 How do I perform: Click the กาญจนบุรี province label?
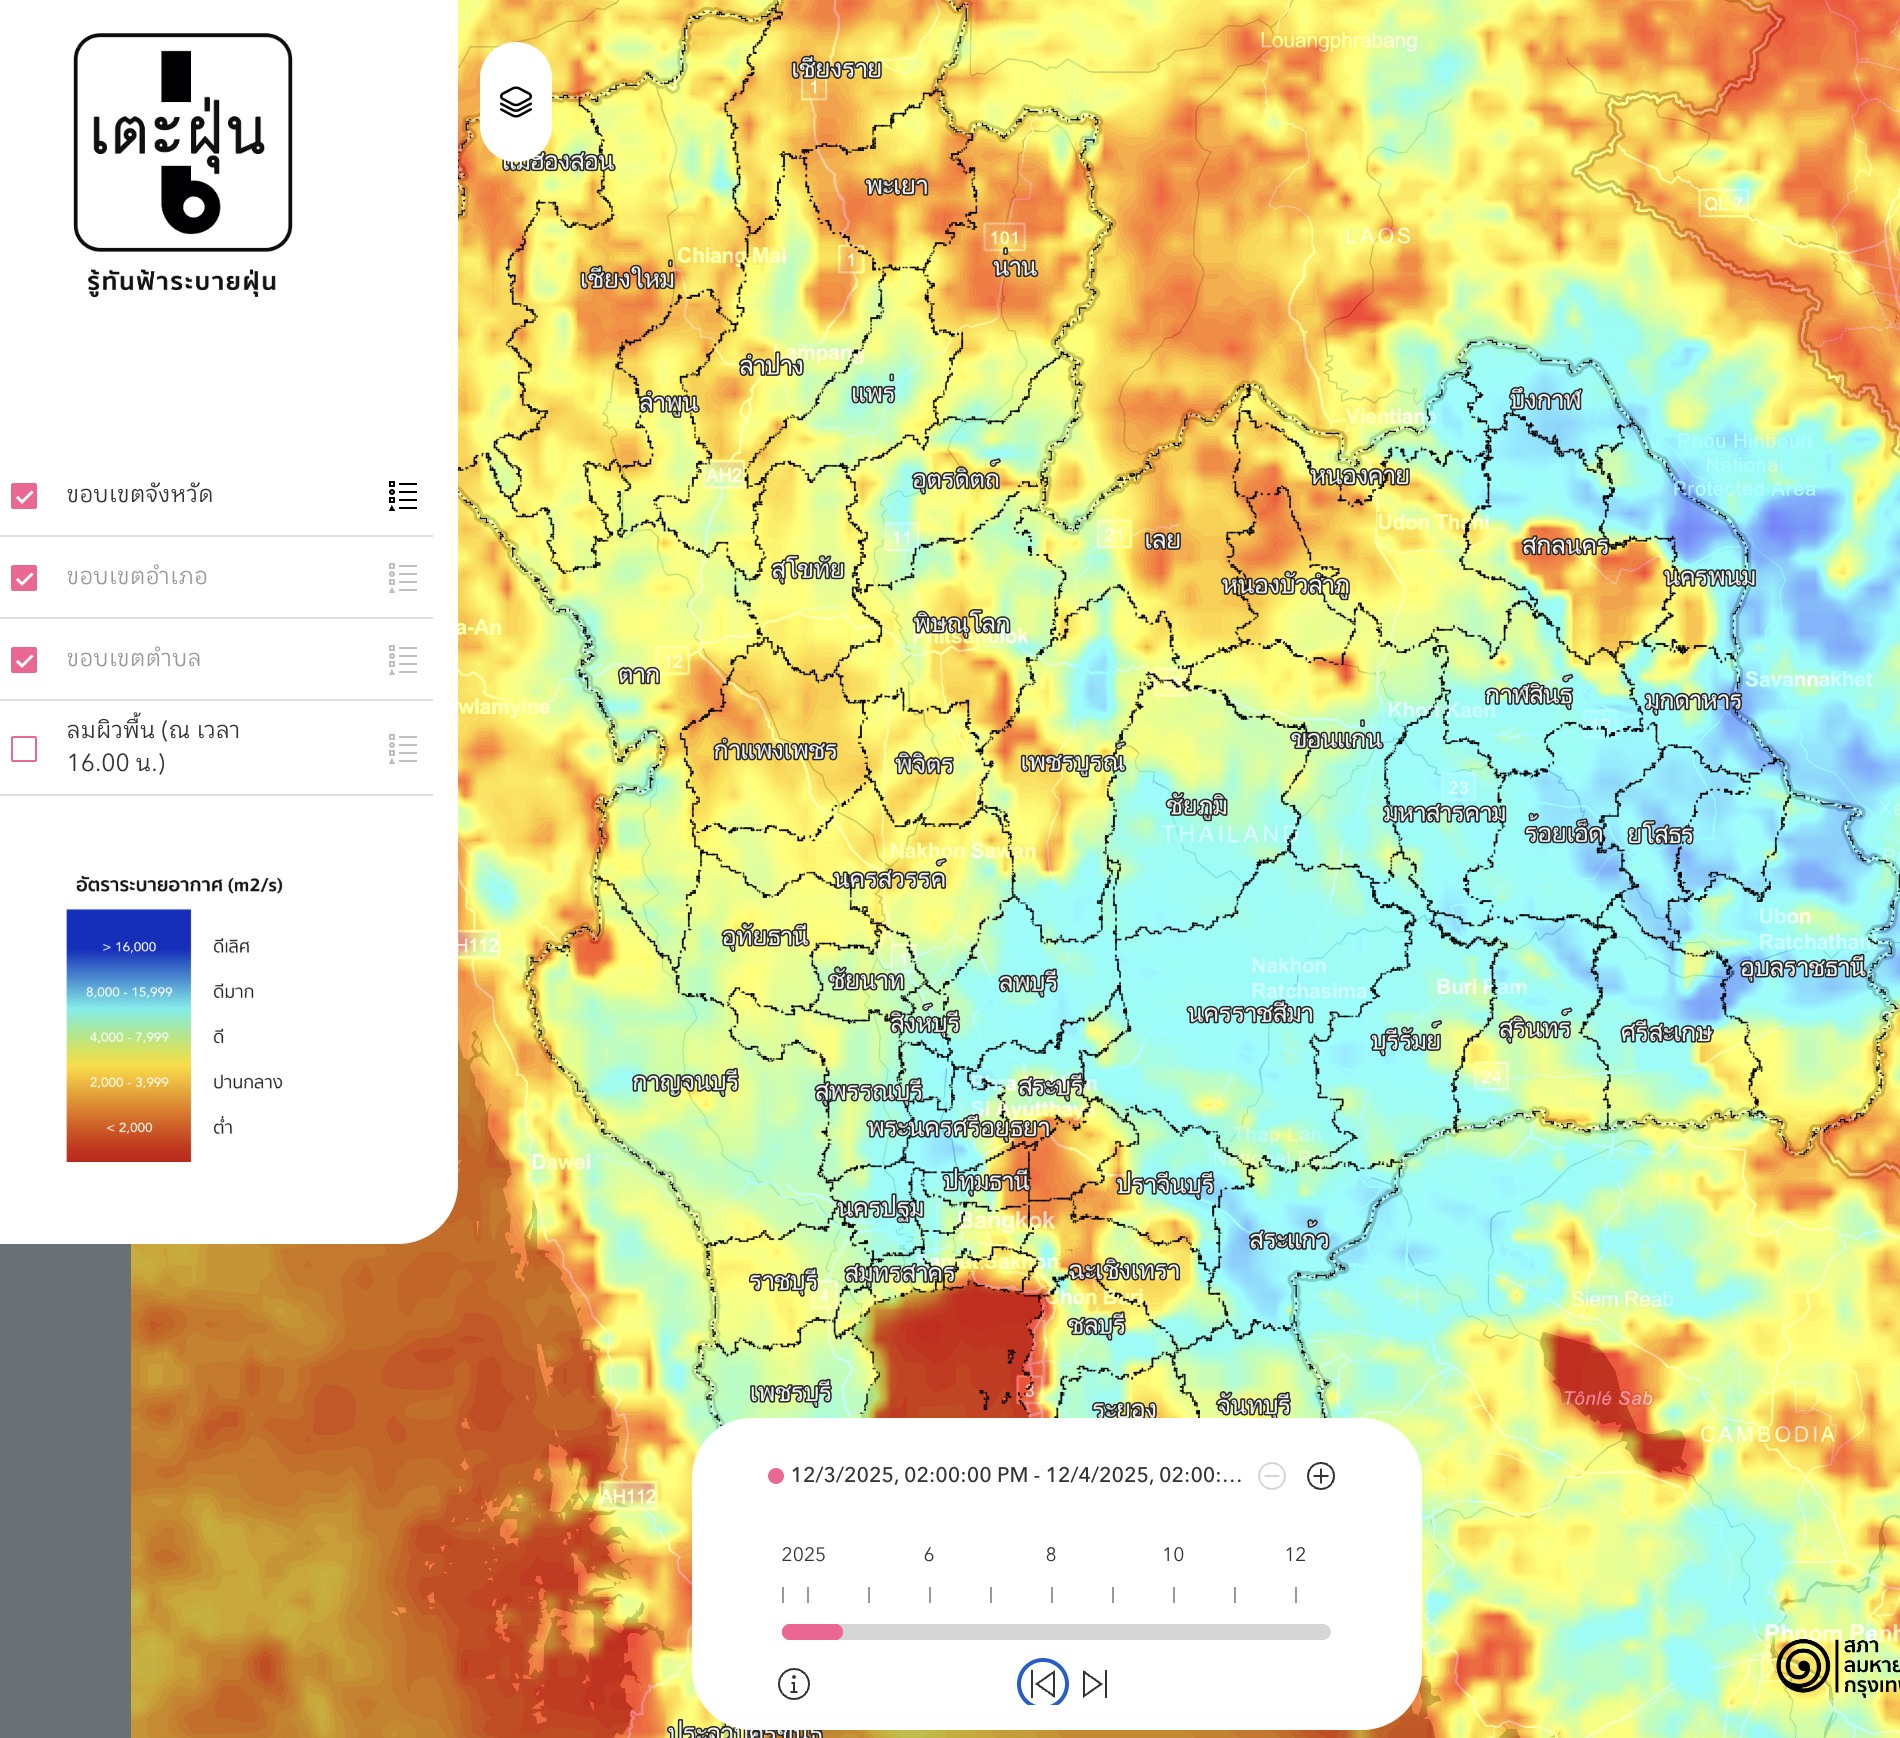coord(685,1082)
